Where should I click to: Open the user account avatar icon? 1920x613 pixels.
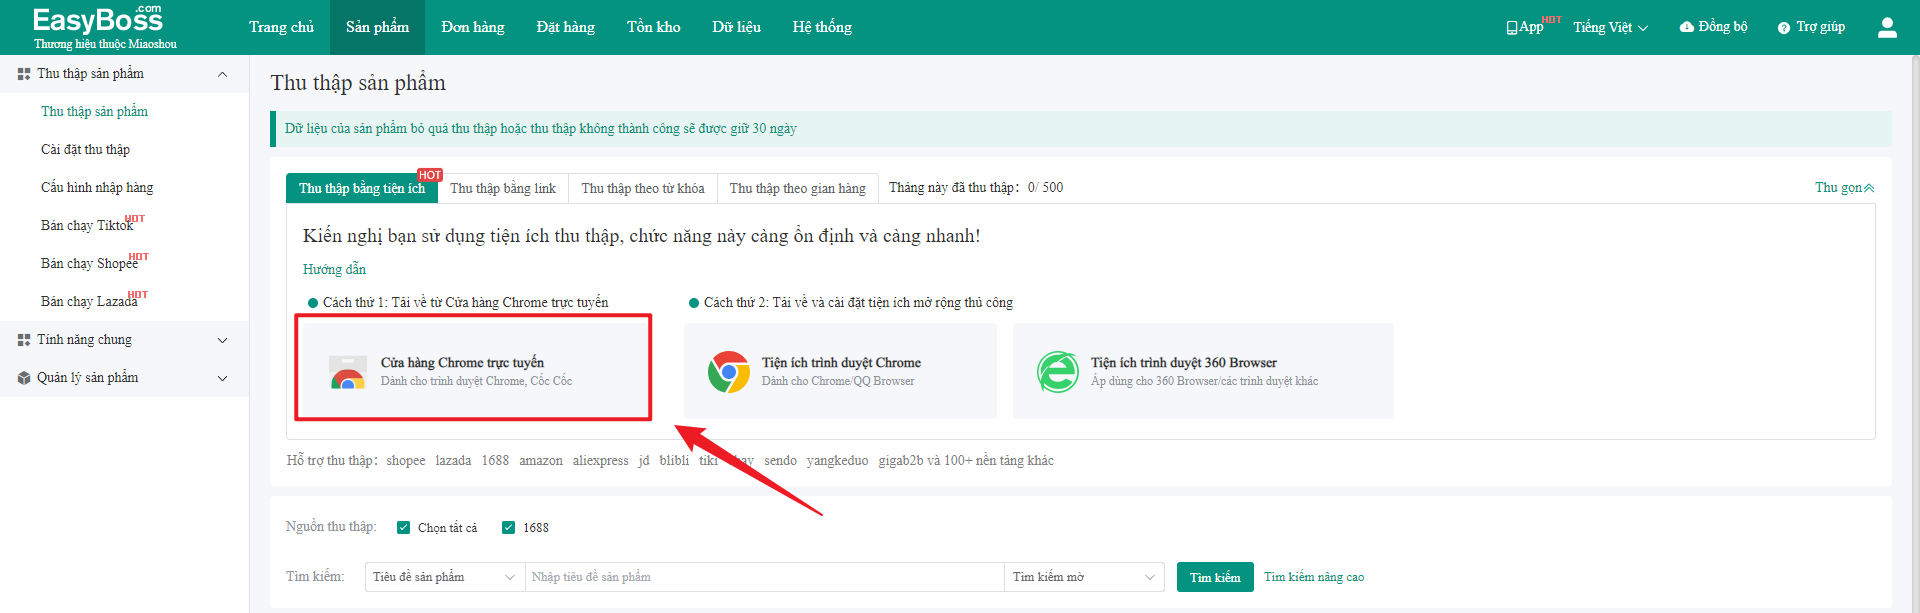click(1887, 27)
